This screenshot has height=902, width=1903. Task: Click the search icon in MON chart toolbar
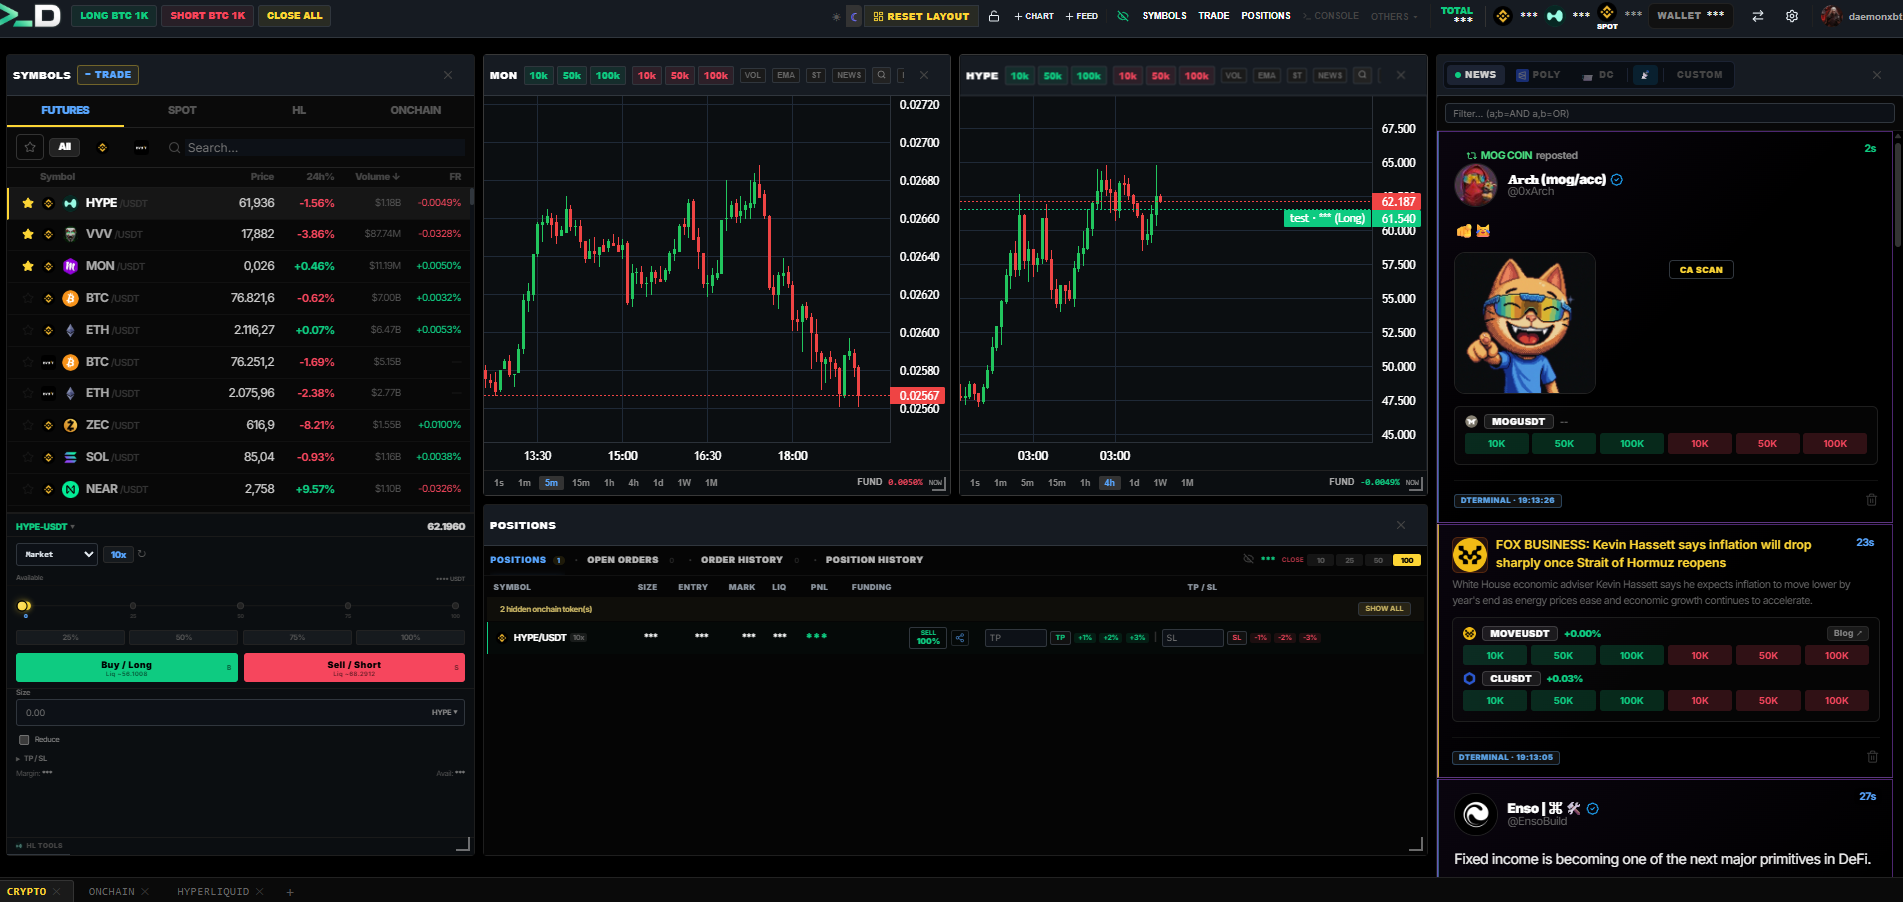(881, 75)
